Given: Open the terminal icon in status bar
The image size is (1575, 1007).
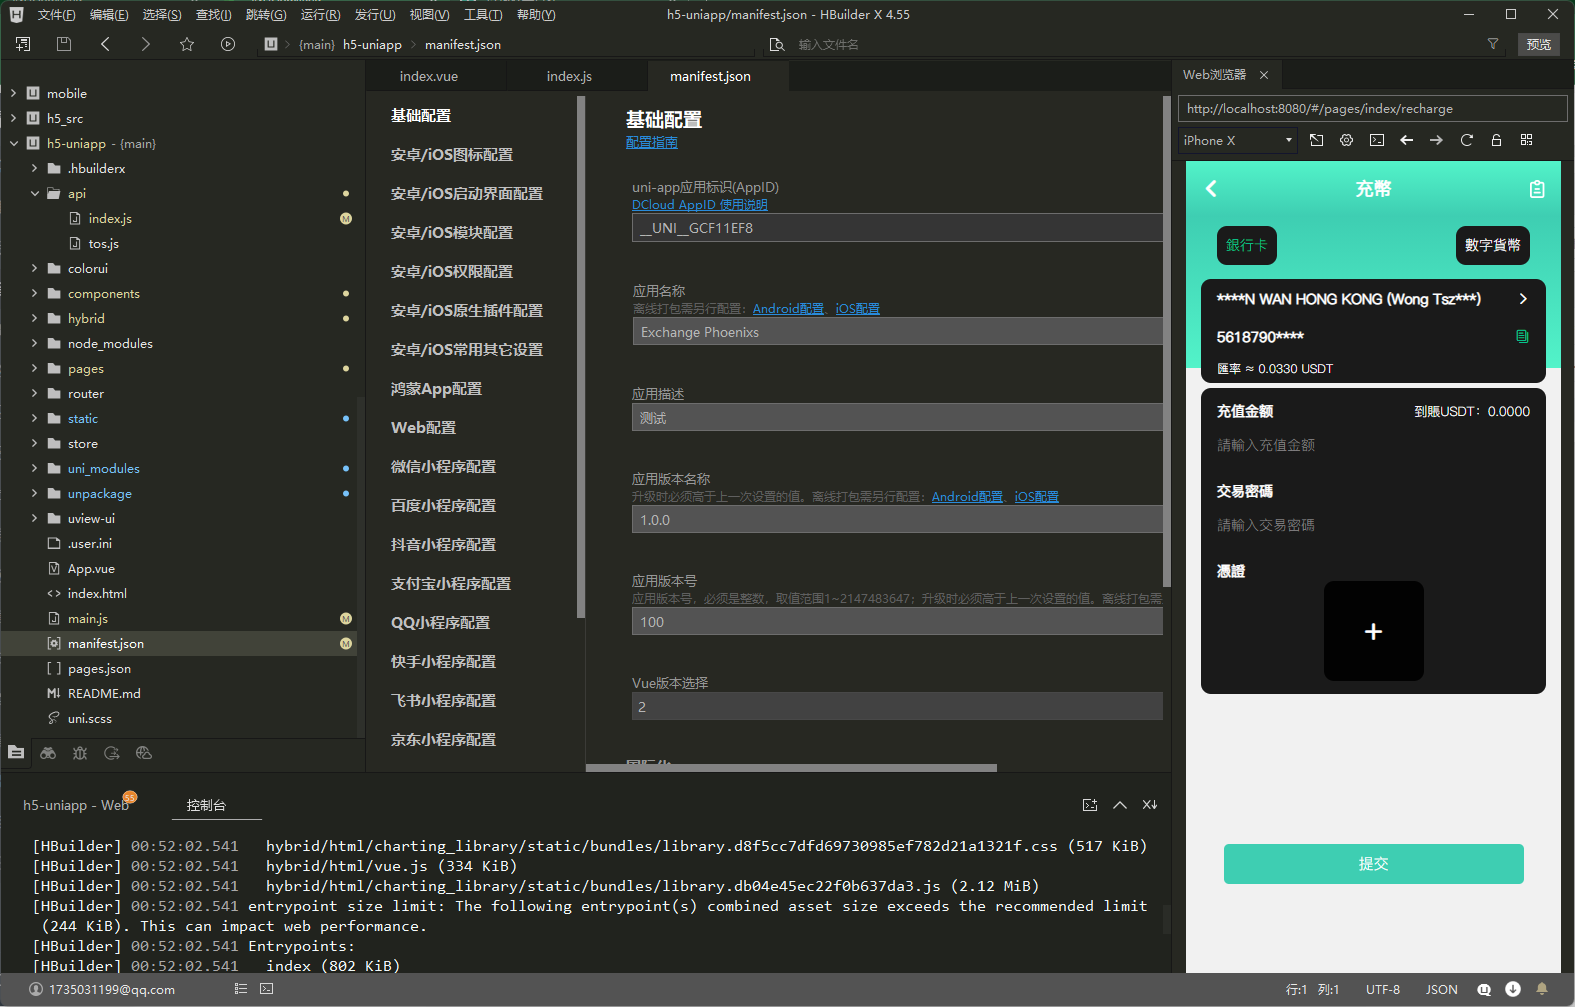Looking at the screenshot, I should click(267, 989).
